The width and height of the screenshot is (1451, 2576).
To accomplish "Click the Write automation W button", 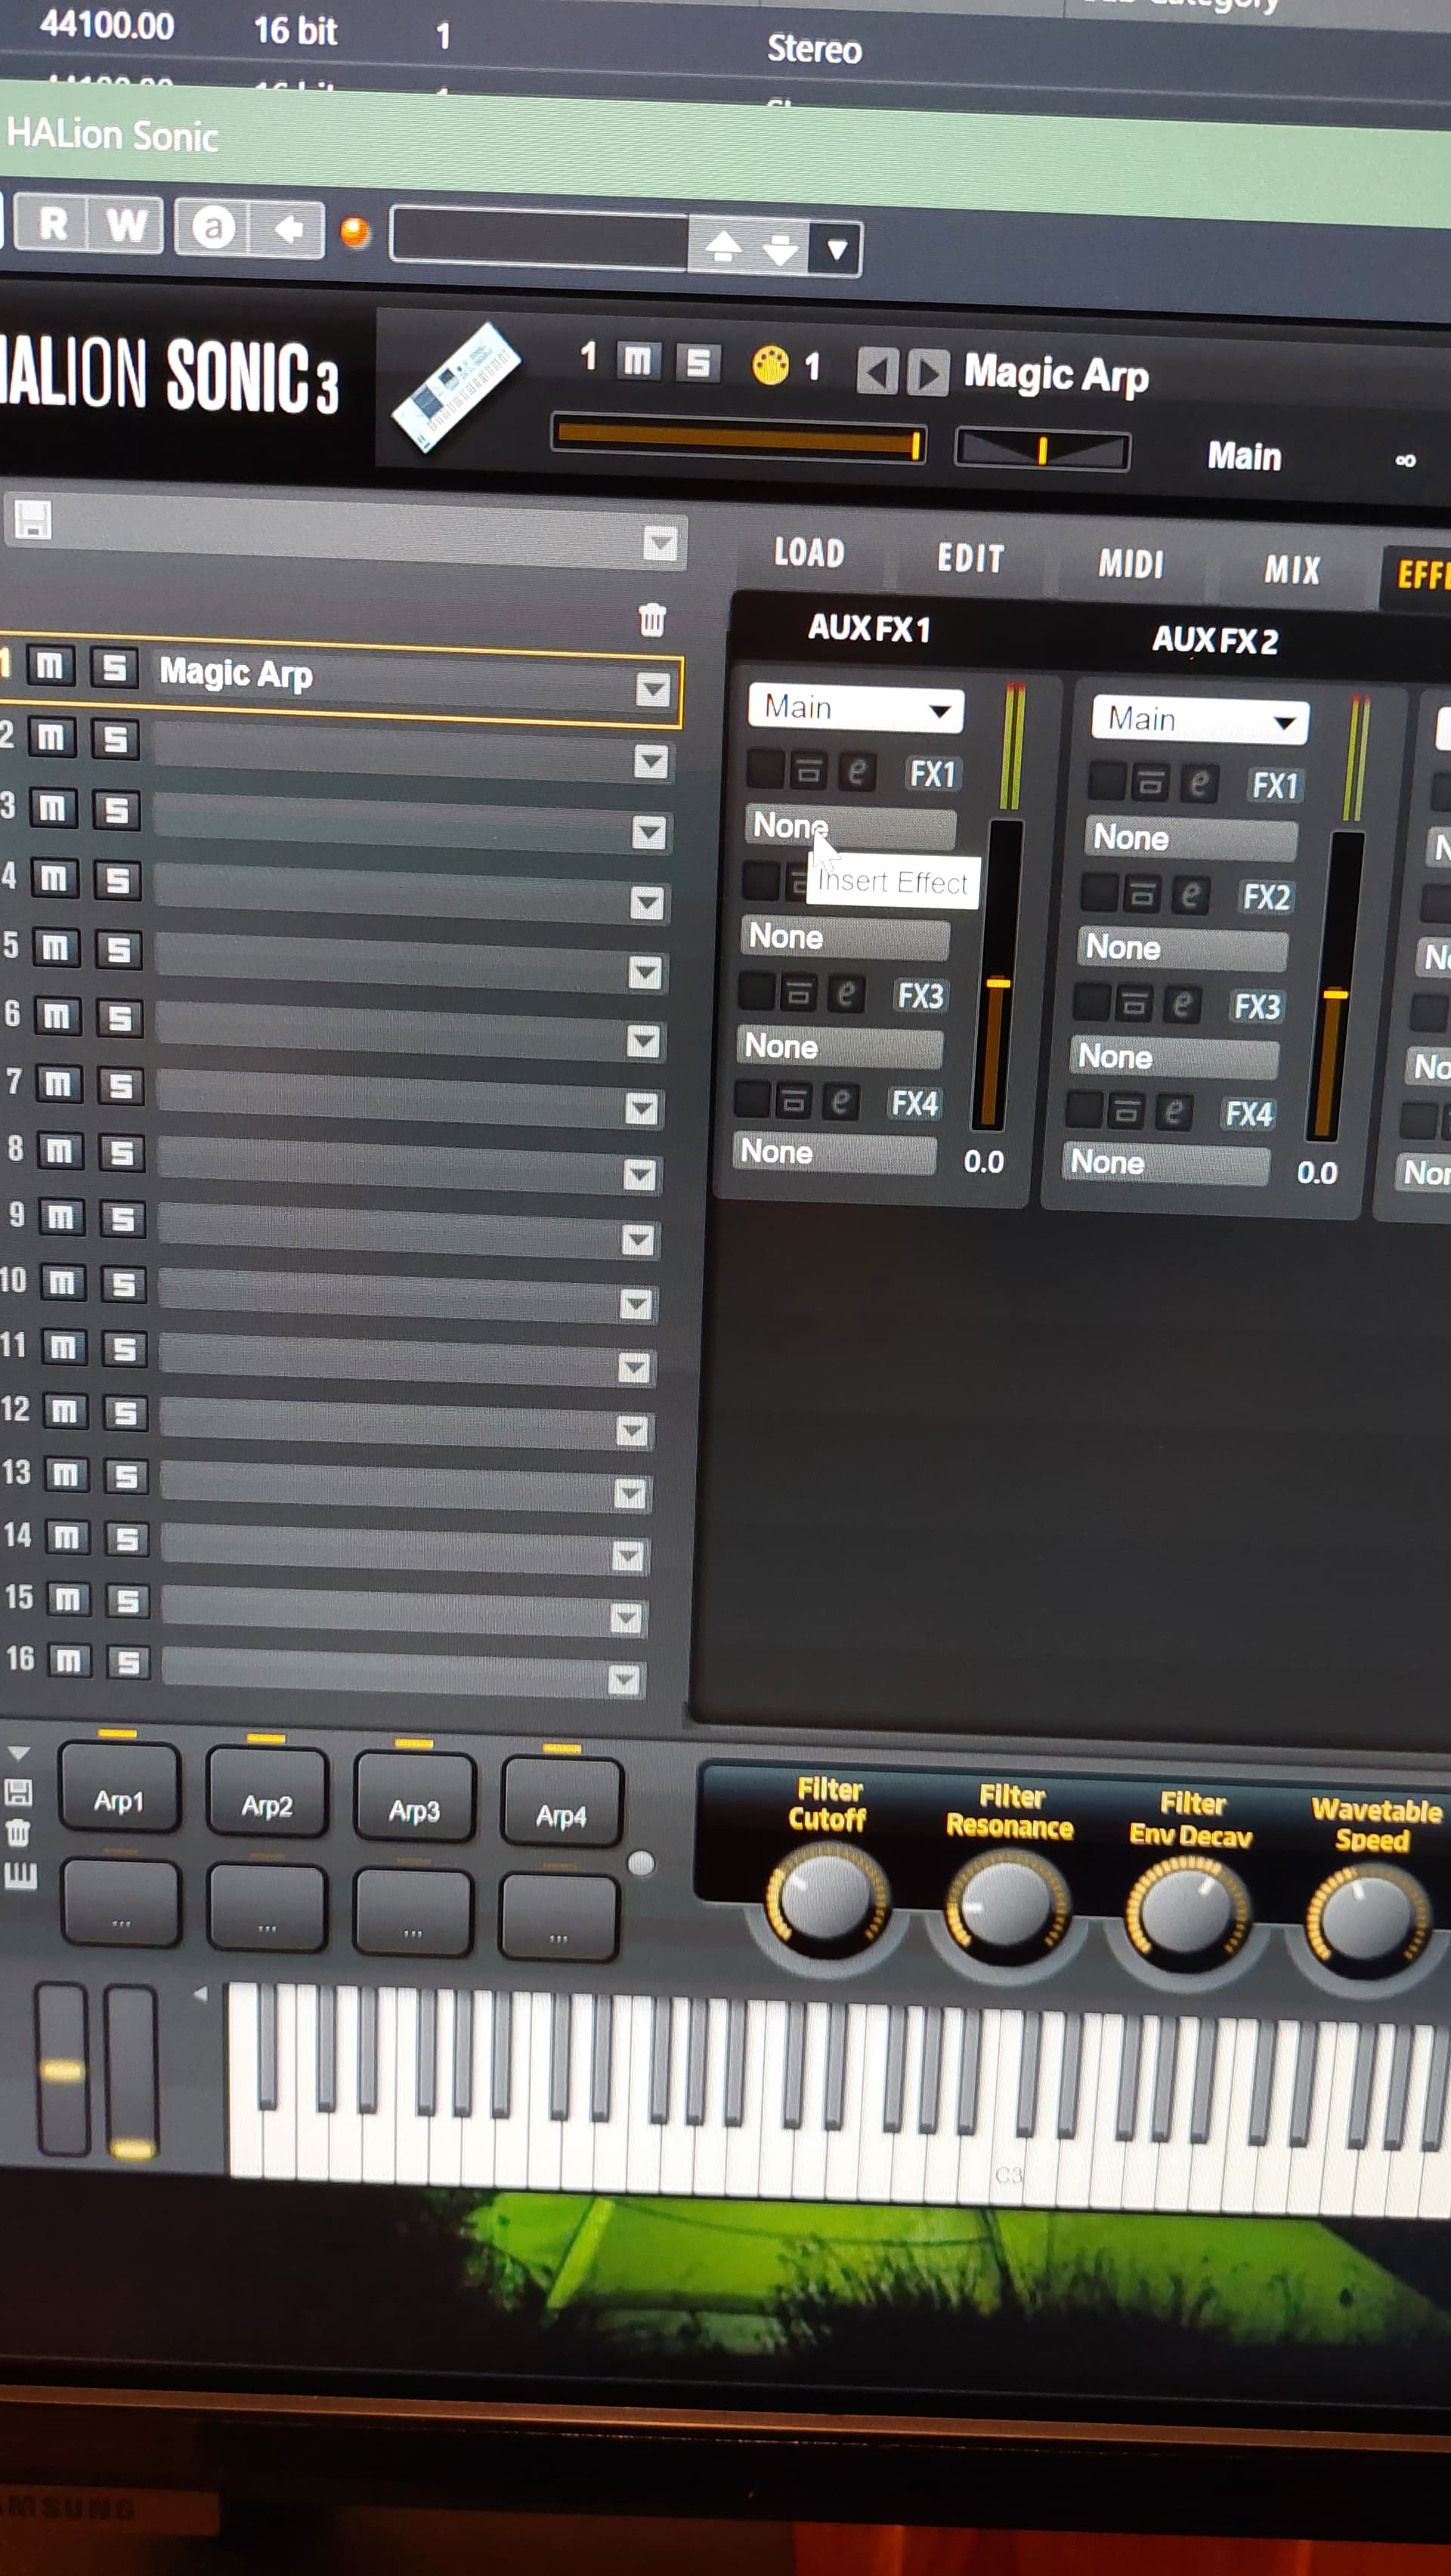I will coord(125,226).
